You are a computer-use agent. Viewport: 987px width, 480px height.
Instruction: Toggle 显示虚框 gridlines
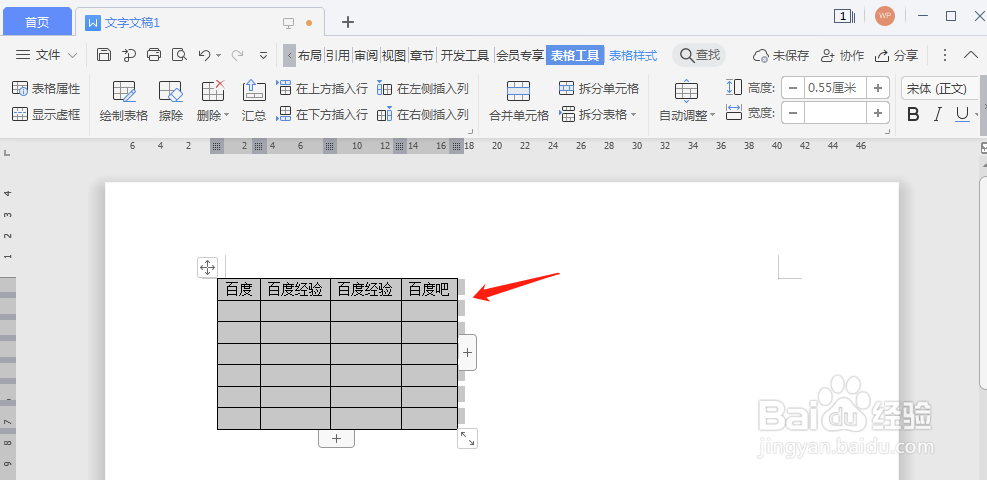[x=47, y=114]
